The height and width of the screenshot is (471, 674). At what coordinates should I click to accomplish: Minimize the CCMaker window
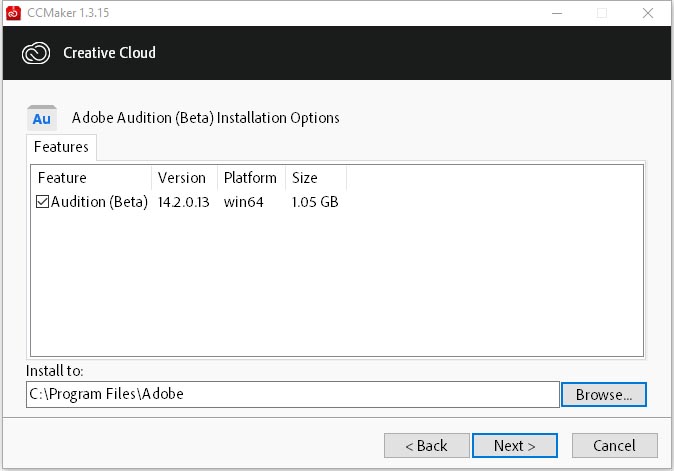[555, 13]
